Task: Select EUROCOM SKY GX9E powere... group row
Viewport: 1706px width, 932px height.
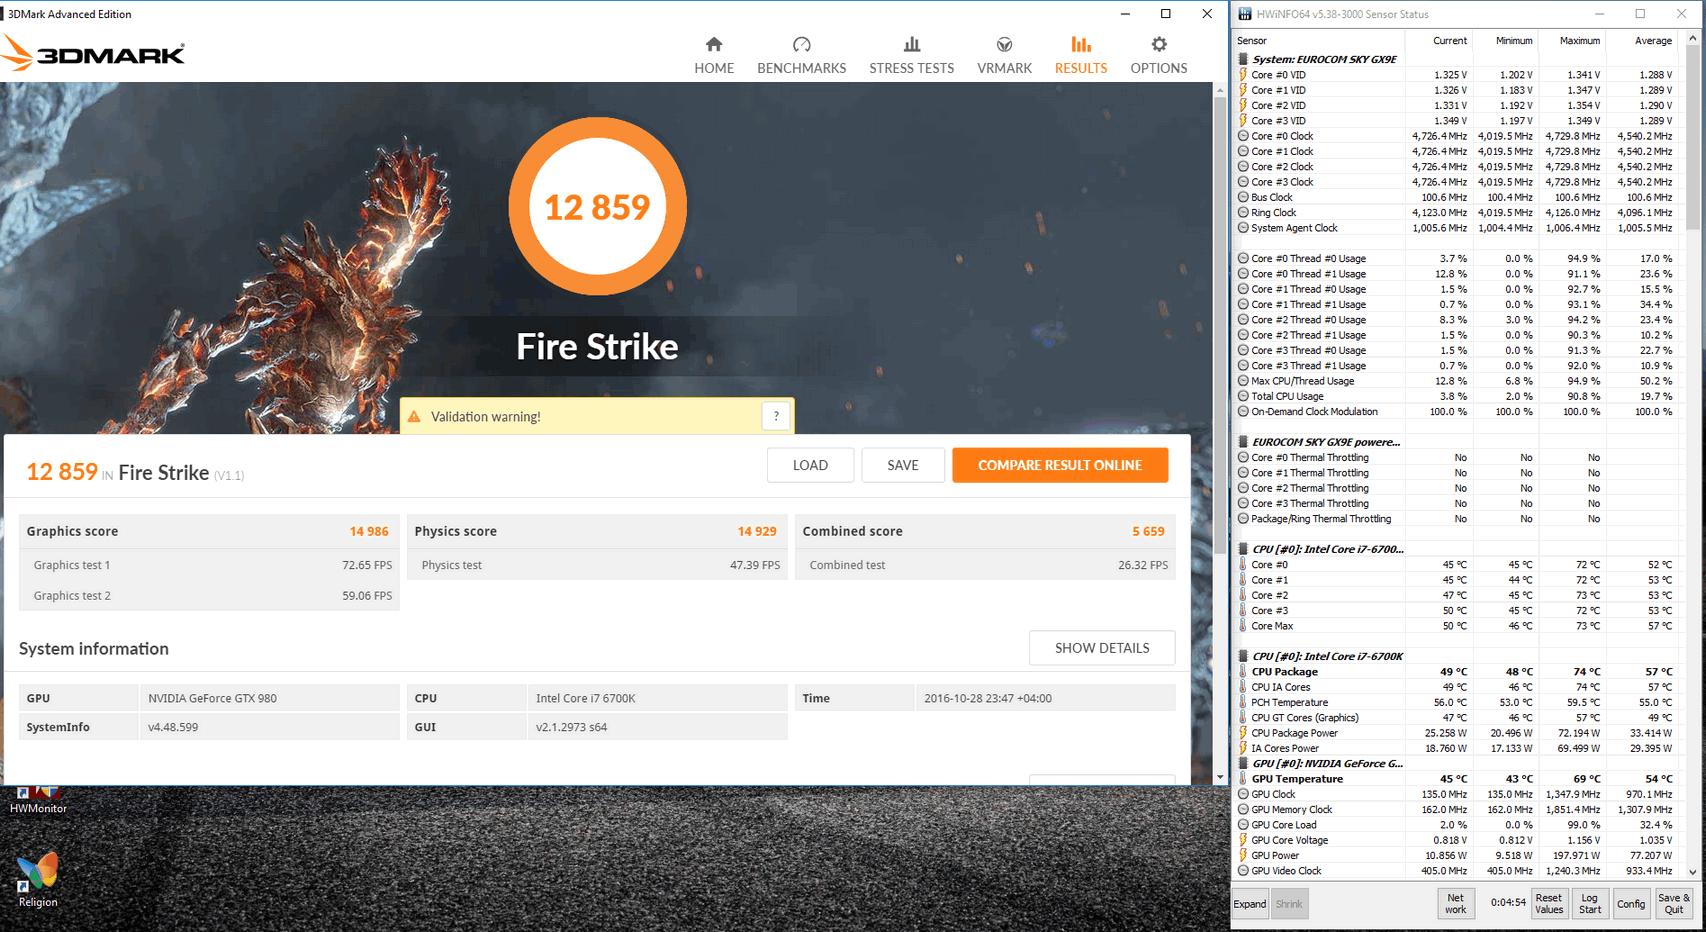Action: point(1458,442)
